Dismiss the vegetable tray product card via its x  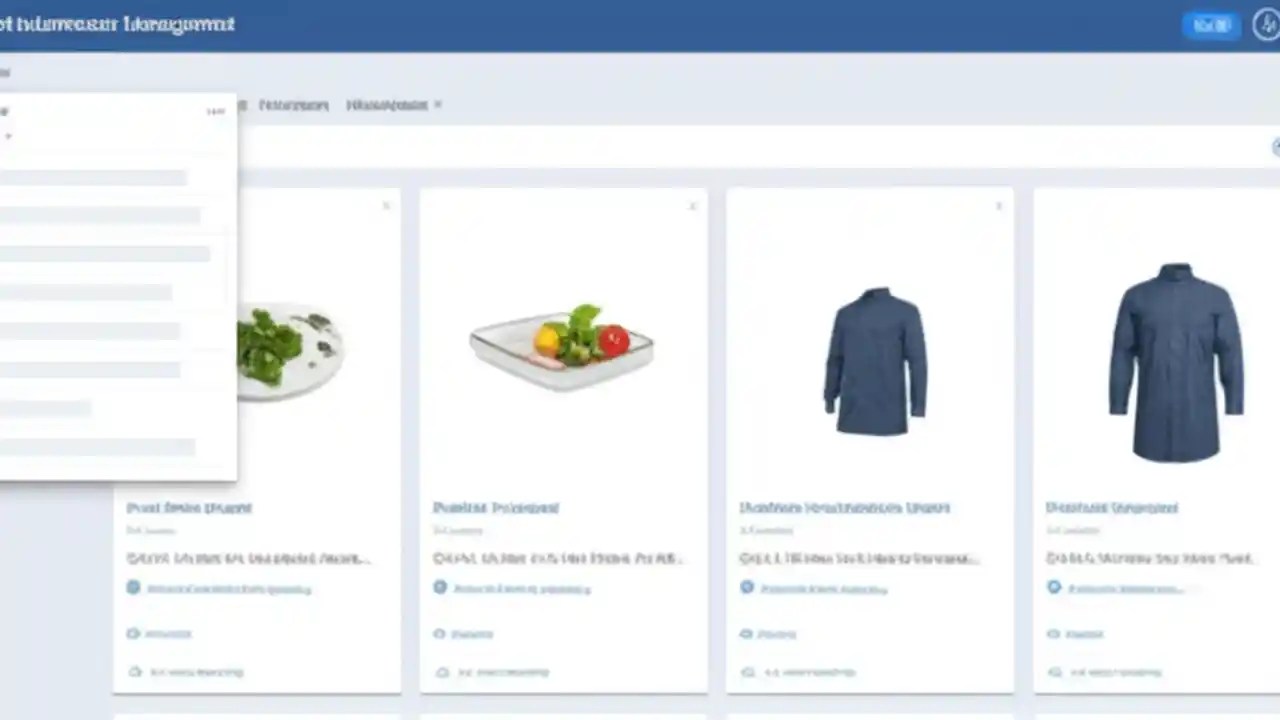692,206
